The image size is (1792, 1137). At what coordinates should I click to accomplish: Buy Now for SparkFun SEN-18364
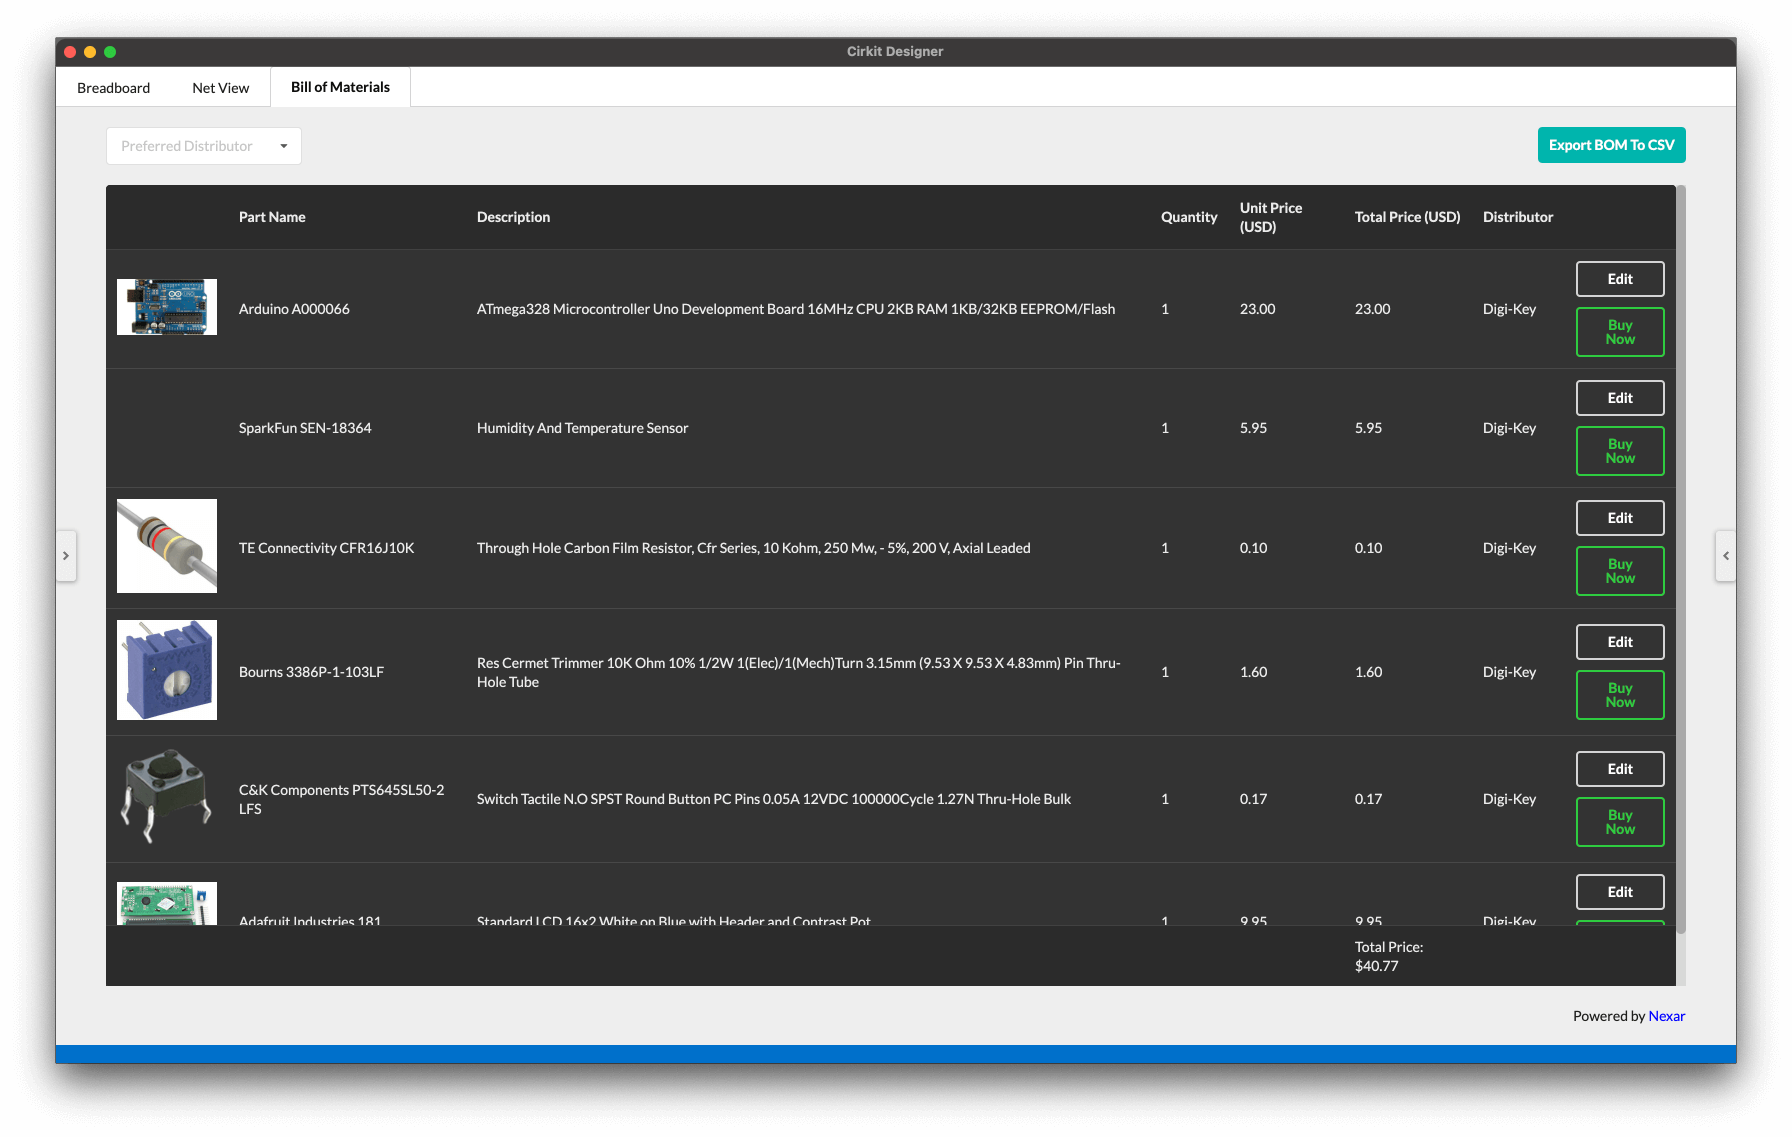click(1620, 451)
